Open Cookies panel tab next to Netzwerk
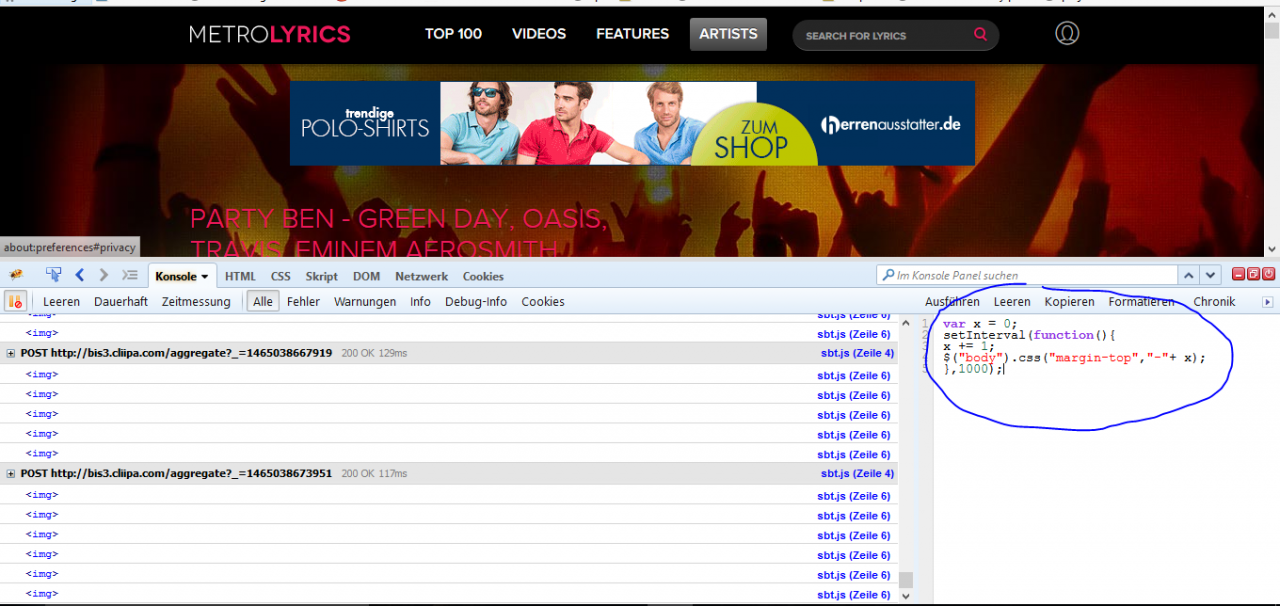Screen dimensions: 1280x606 483,276
